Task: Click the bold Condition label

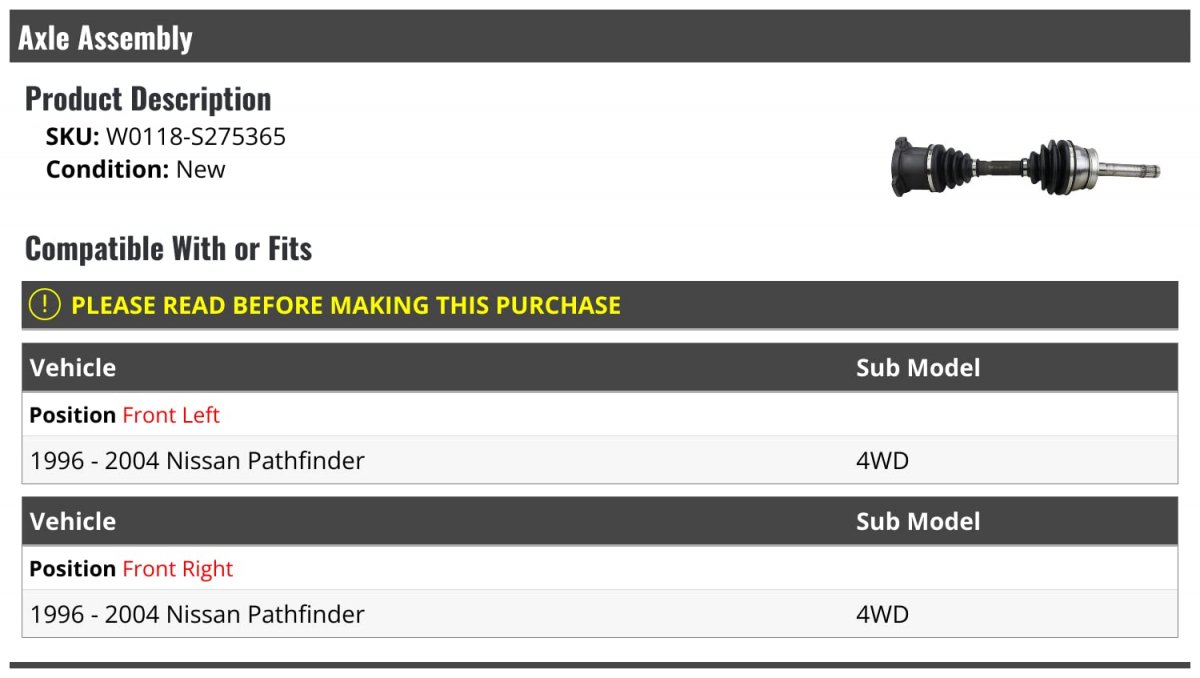Action: (x=107, y=169)
